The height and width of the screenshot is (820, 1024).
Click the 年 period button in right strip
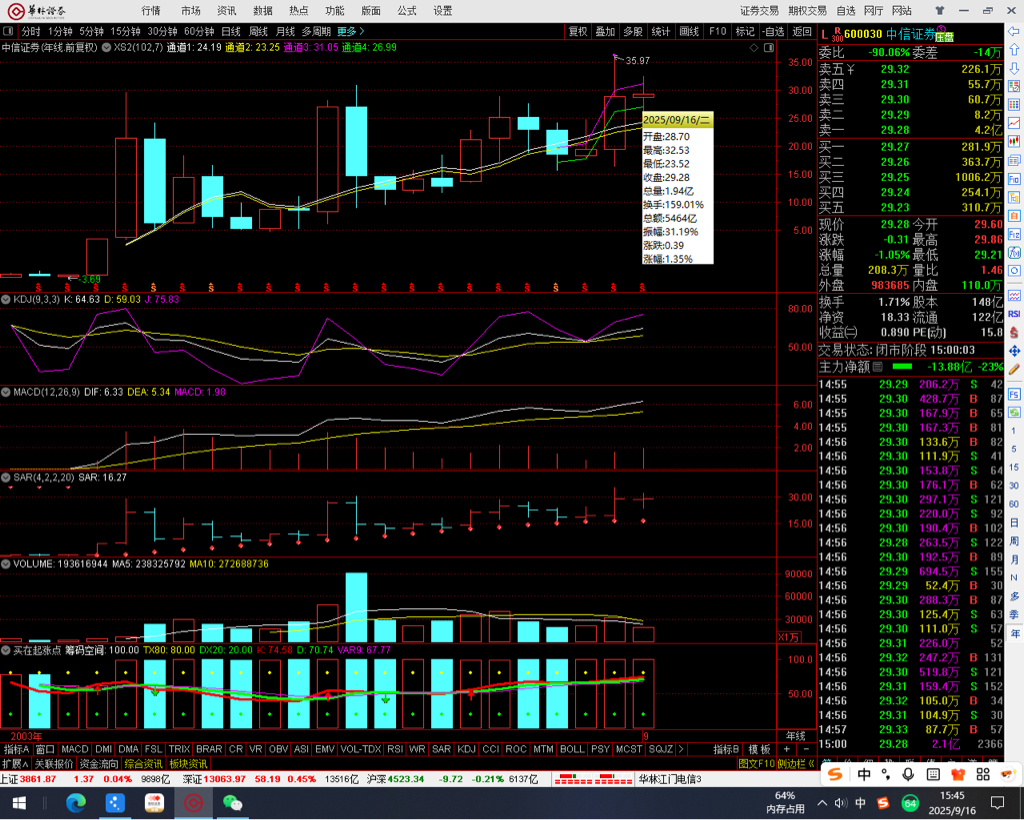(1014, 633)
